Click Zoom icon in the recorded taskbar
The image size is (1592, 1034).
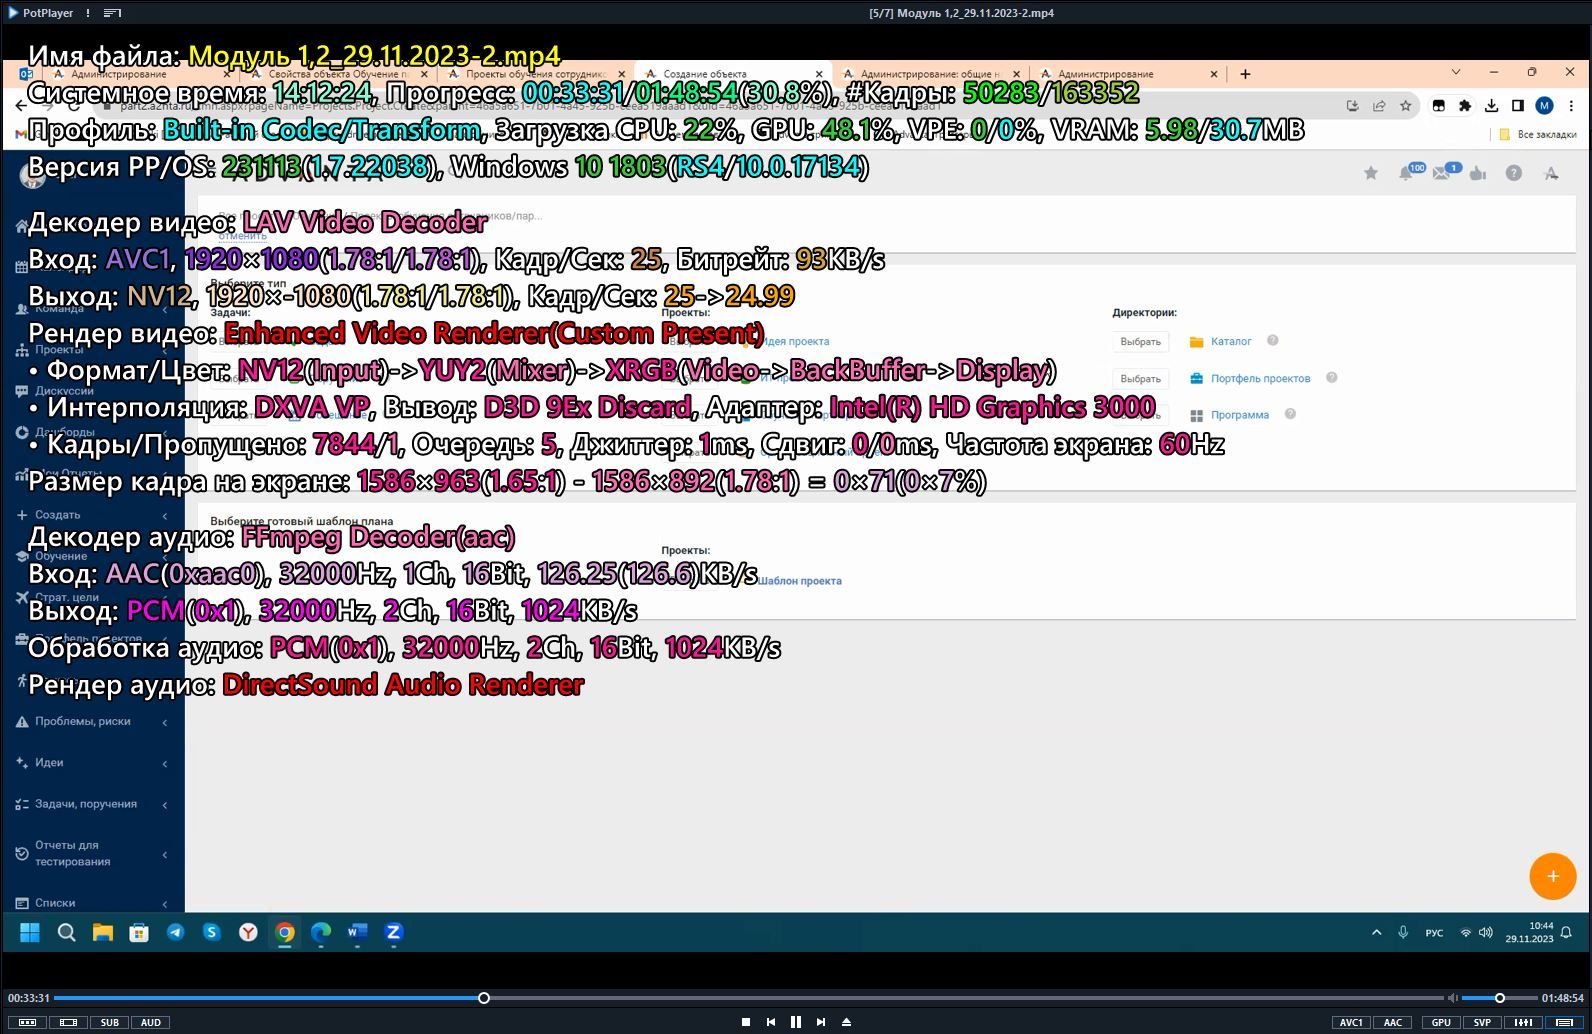click(393, 932)
